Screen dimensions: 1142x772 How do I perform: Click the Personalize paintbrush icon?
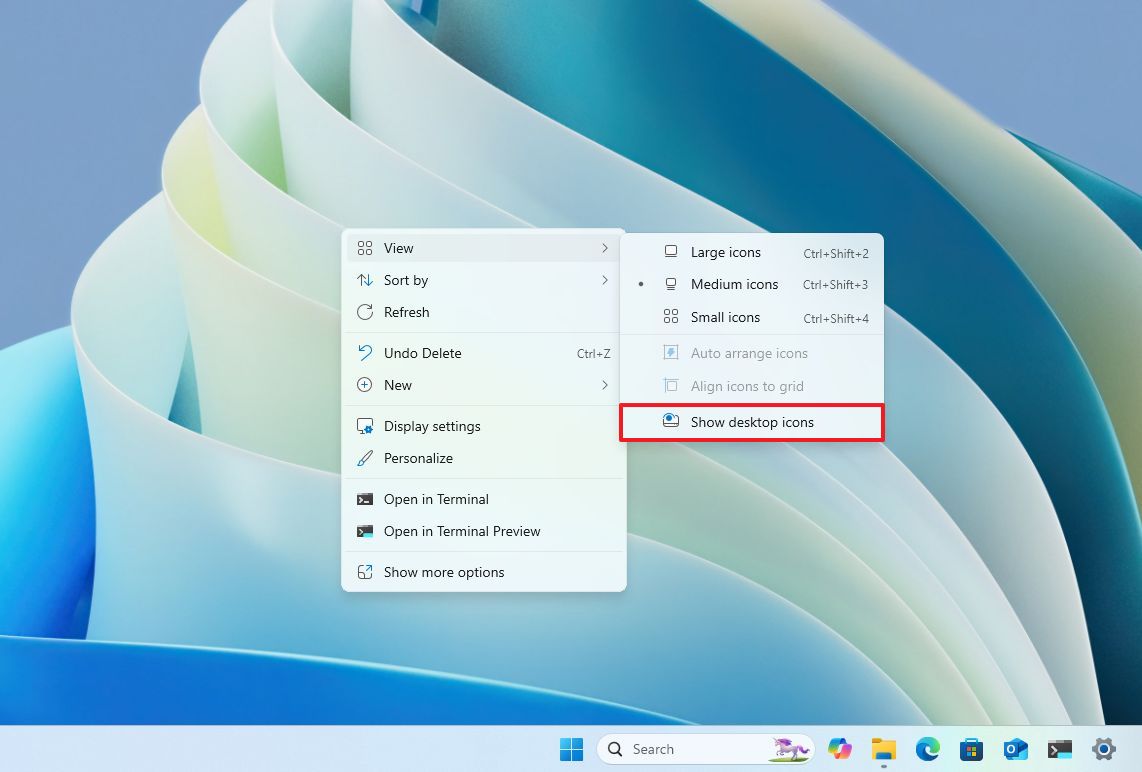pos(365,458)
